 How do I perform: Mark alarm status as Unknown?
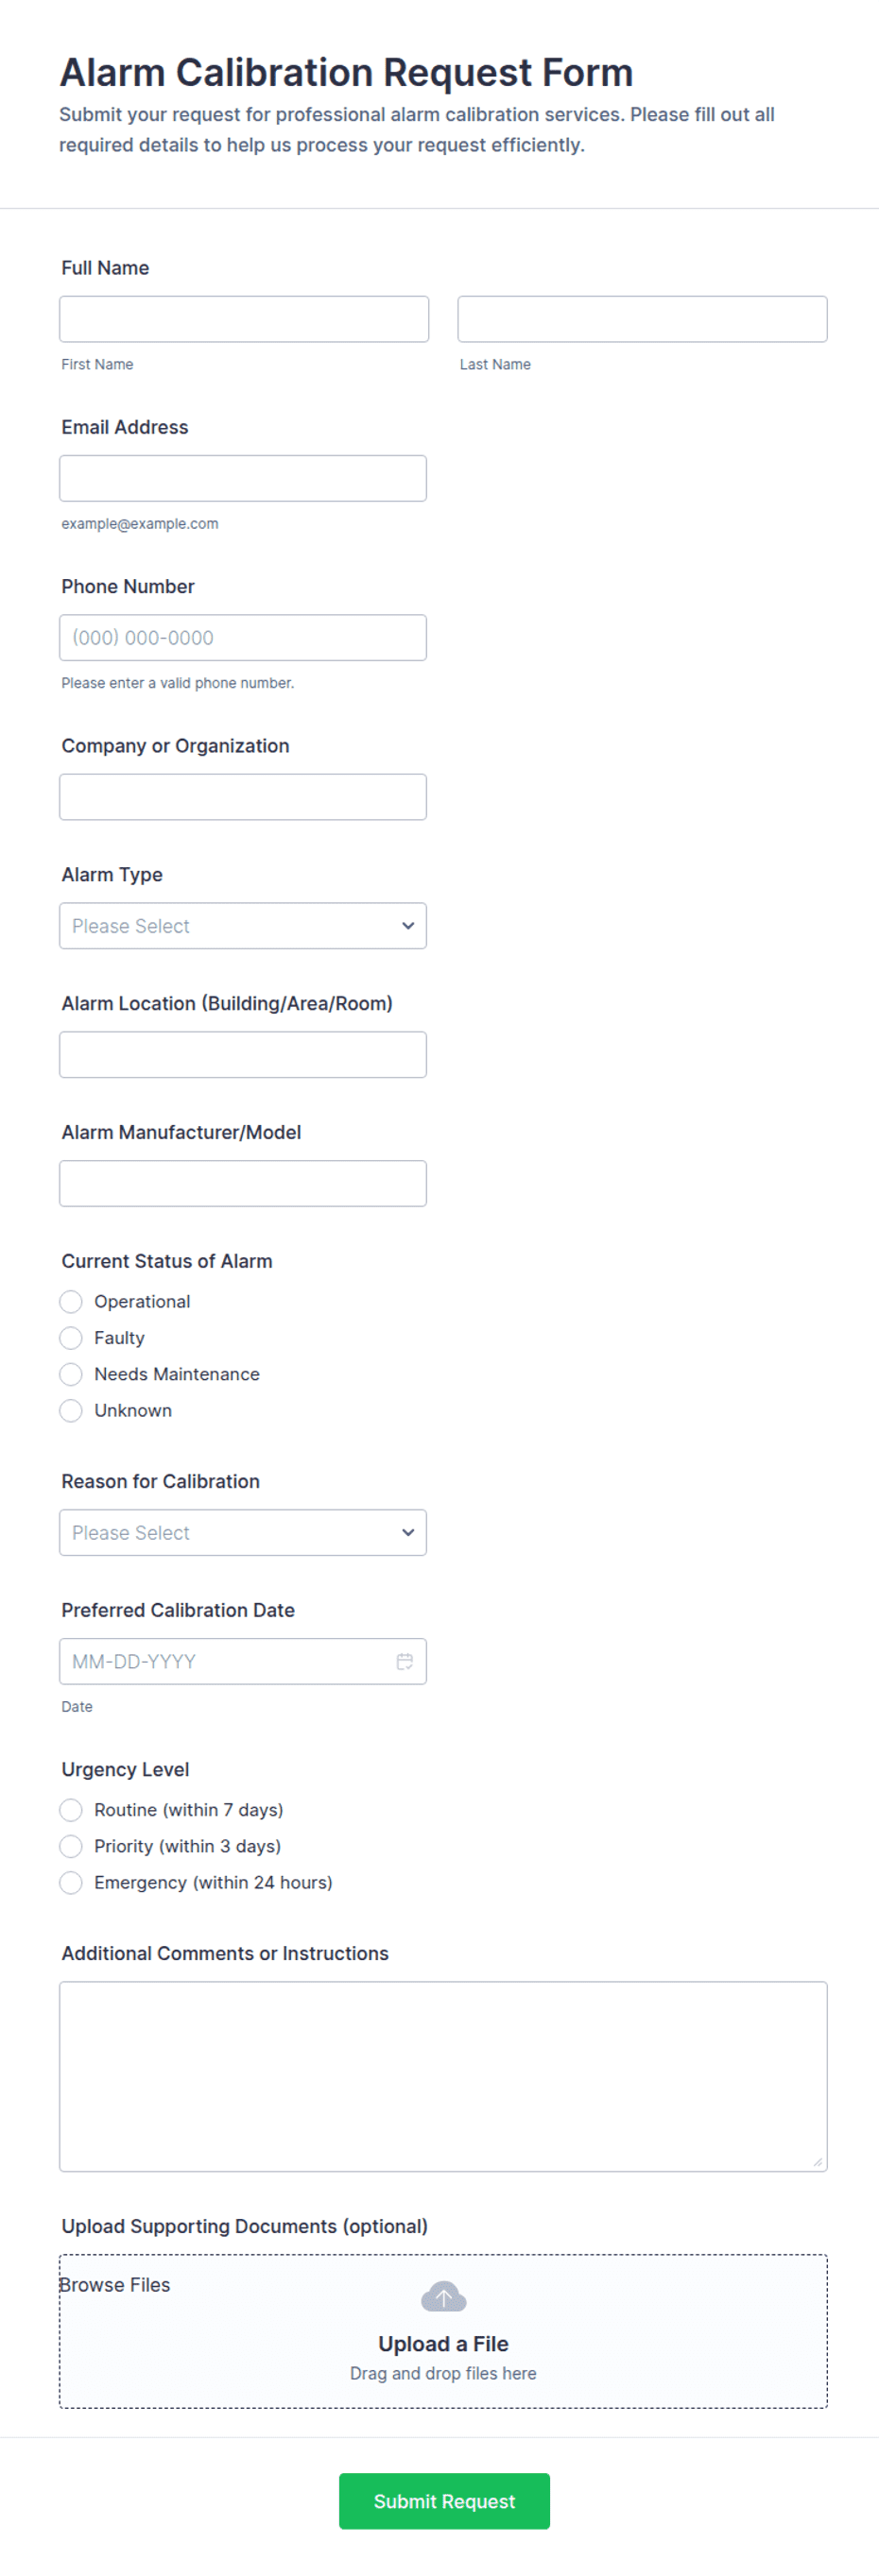(x=71, y=1410)
